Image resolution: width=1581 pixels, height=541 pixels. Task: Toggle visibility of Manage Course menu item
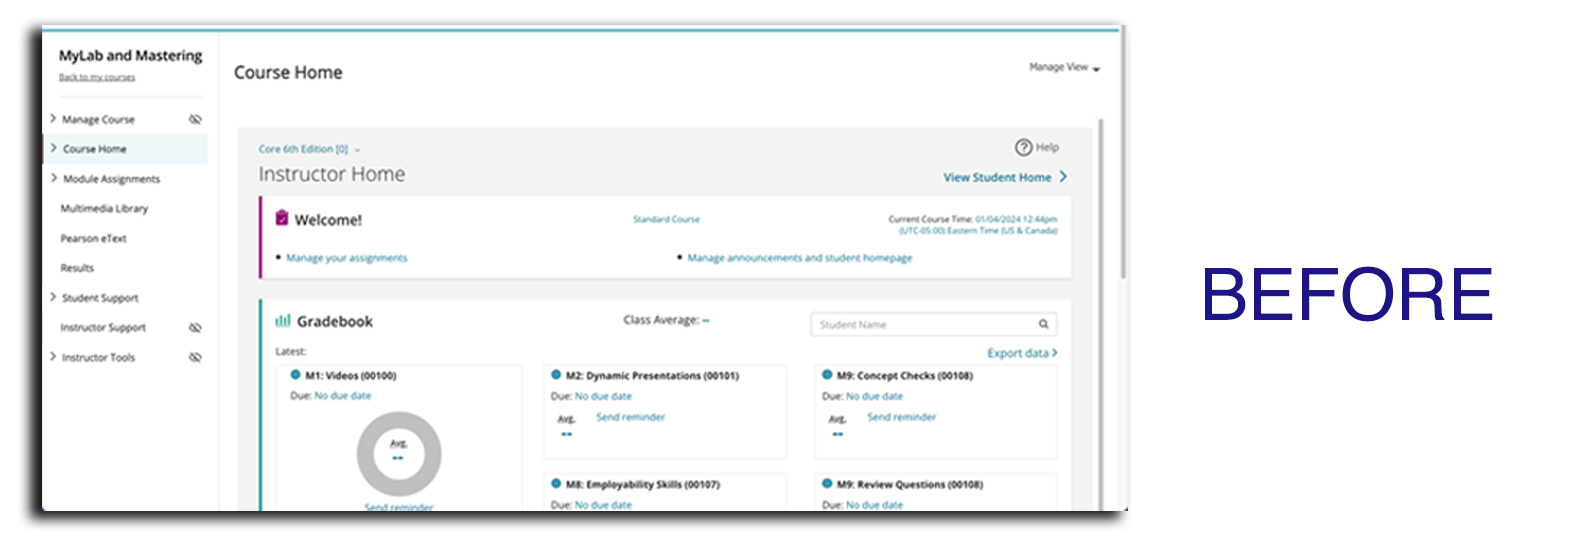point(195,119)
